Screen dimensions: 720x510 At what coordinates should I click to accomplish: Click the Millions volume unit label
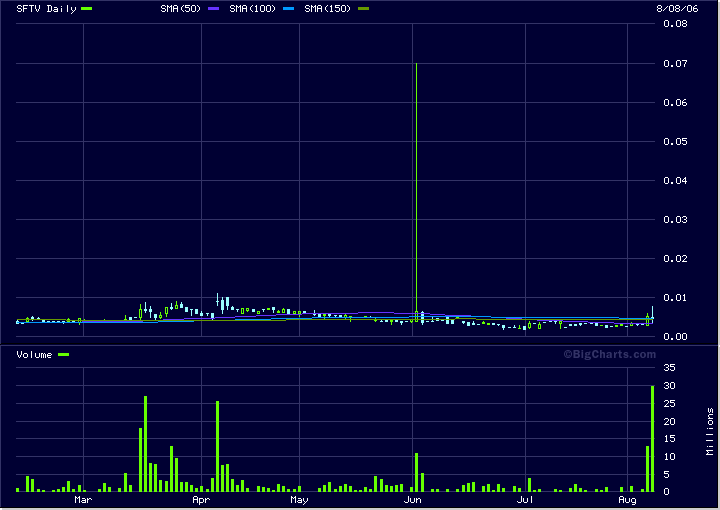(x=710, y=432)
